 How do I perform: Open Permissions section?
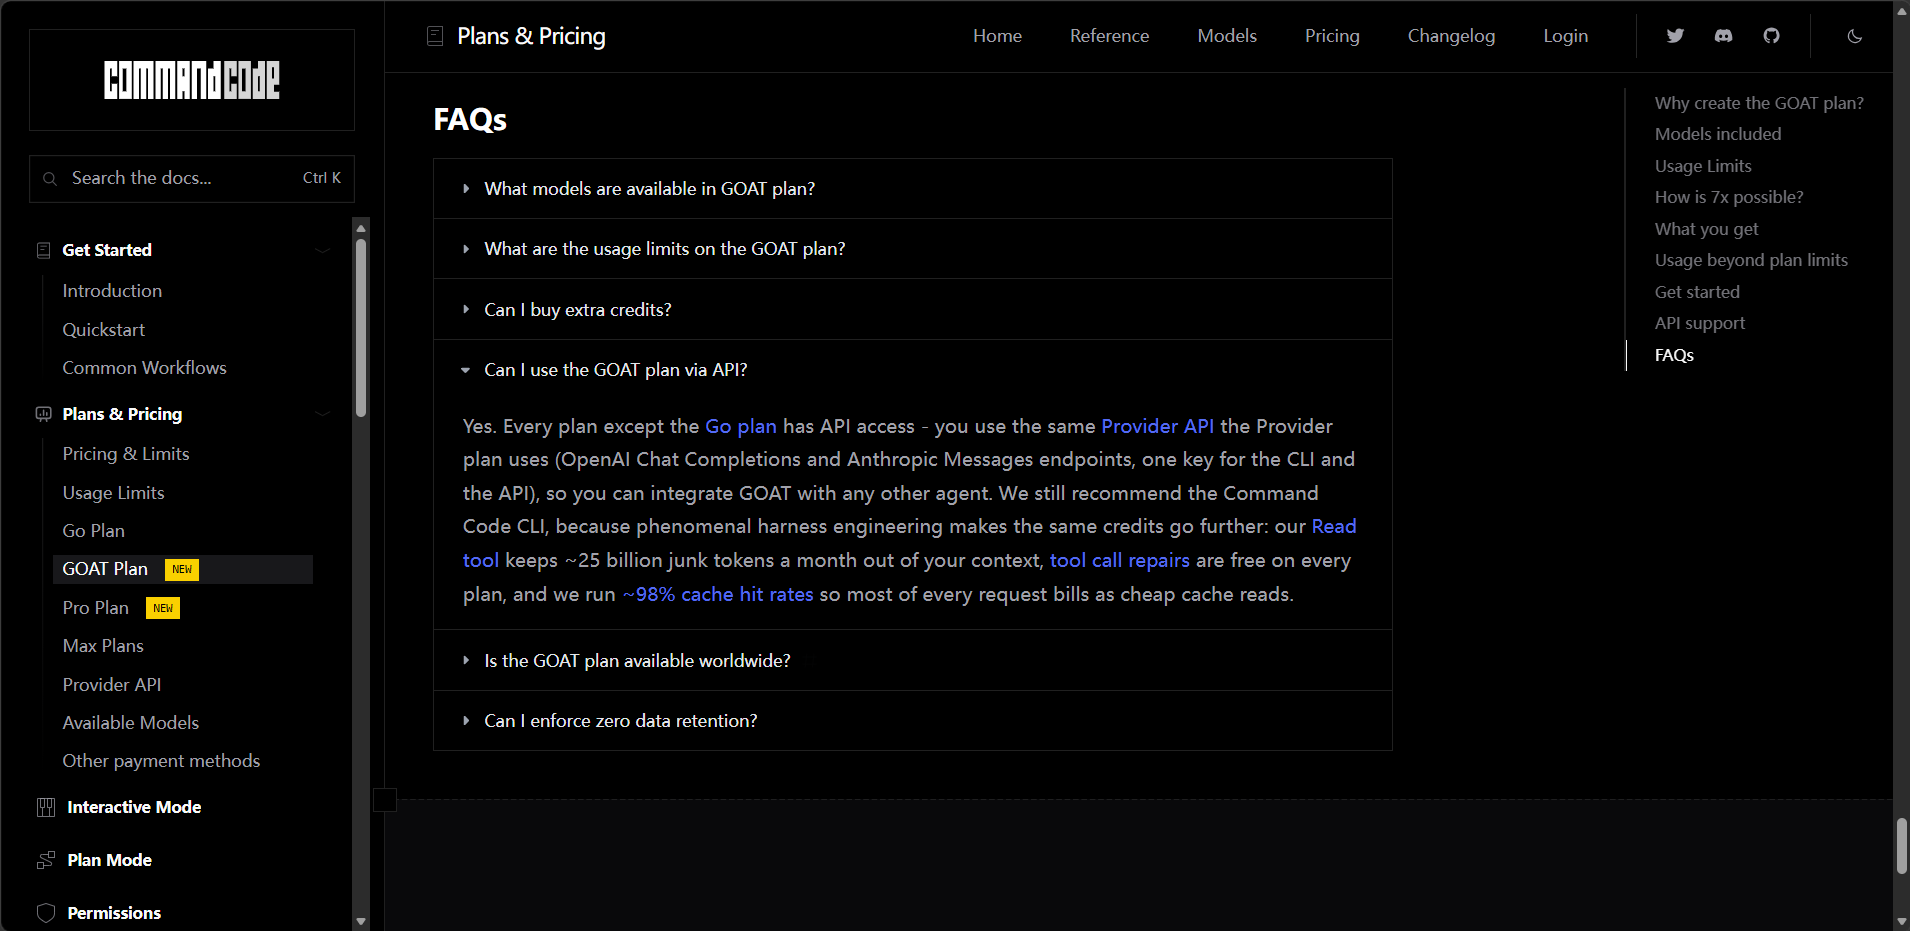(114, 913)
